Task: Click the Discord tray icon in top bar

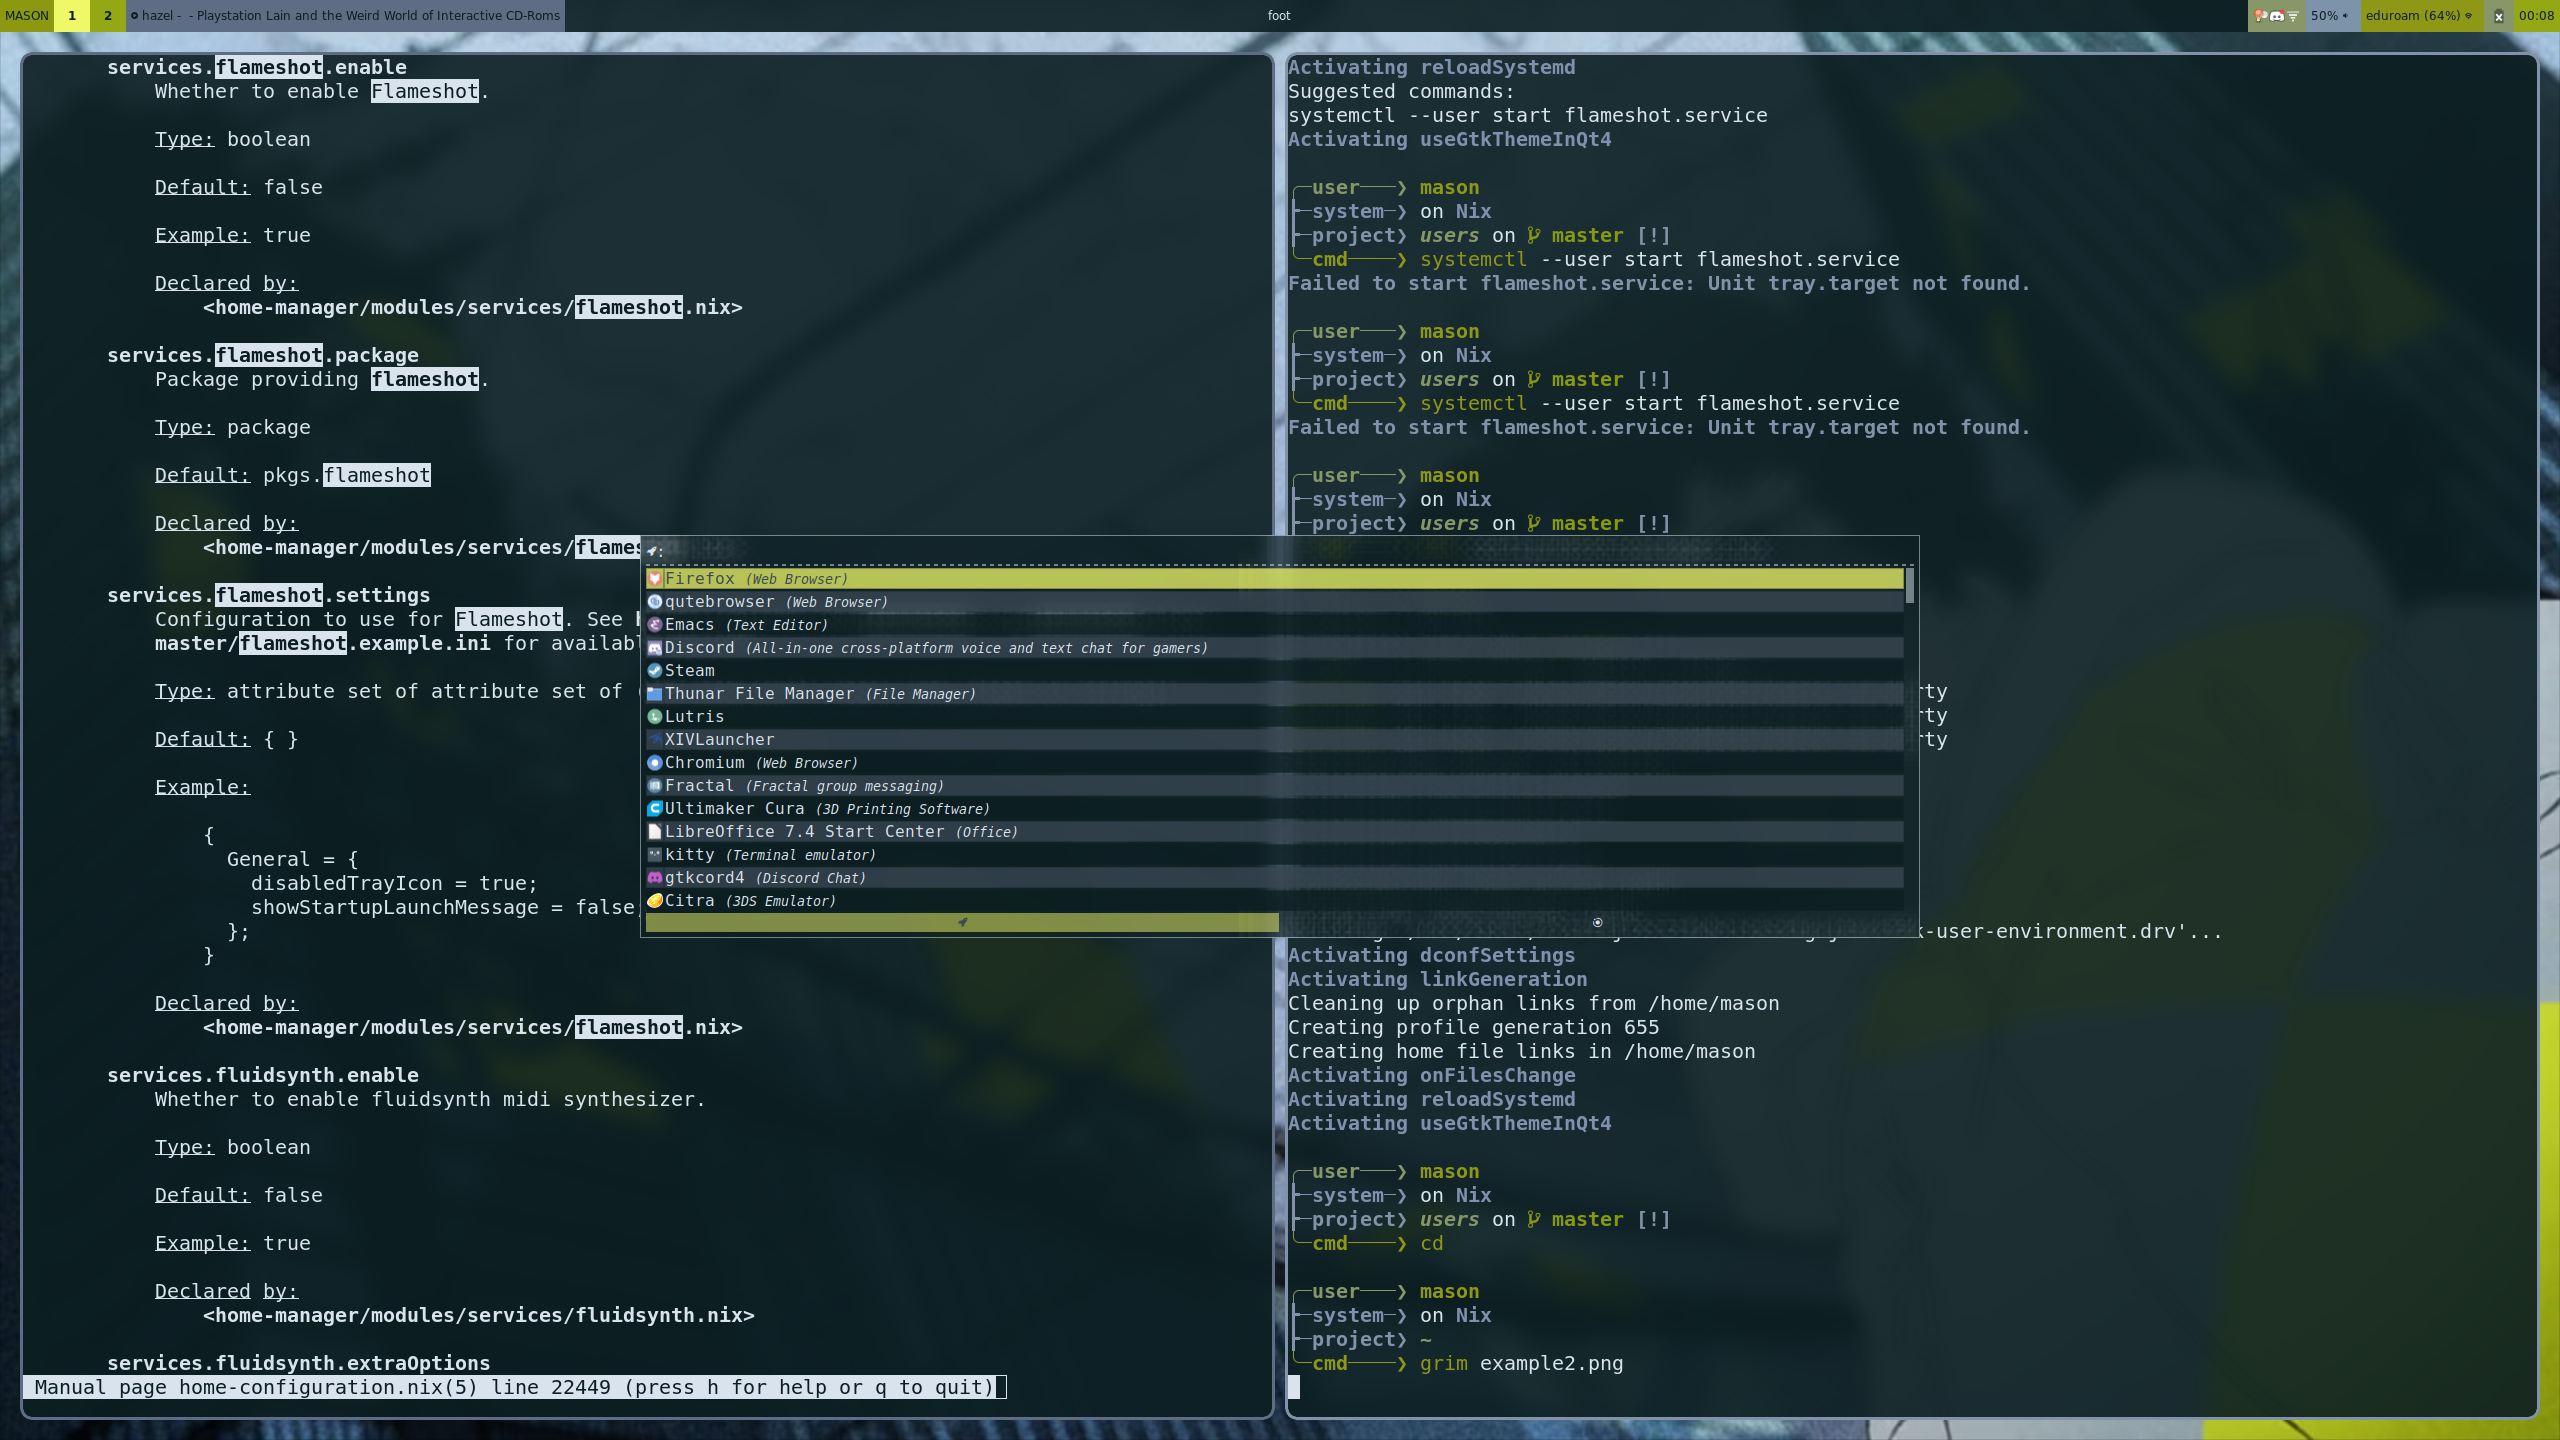Action: click(x=2277, y=16)
